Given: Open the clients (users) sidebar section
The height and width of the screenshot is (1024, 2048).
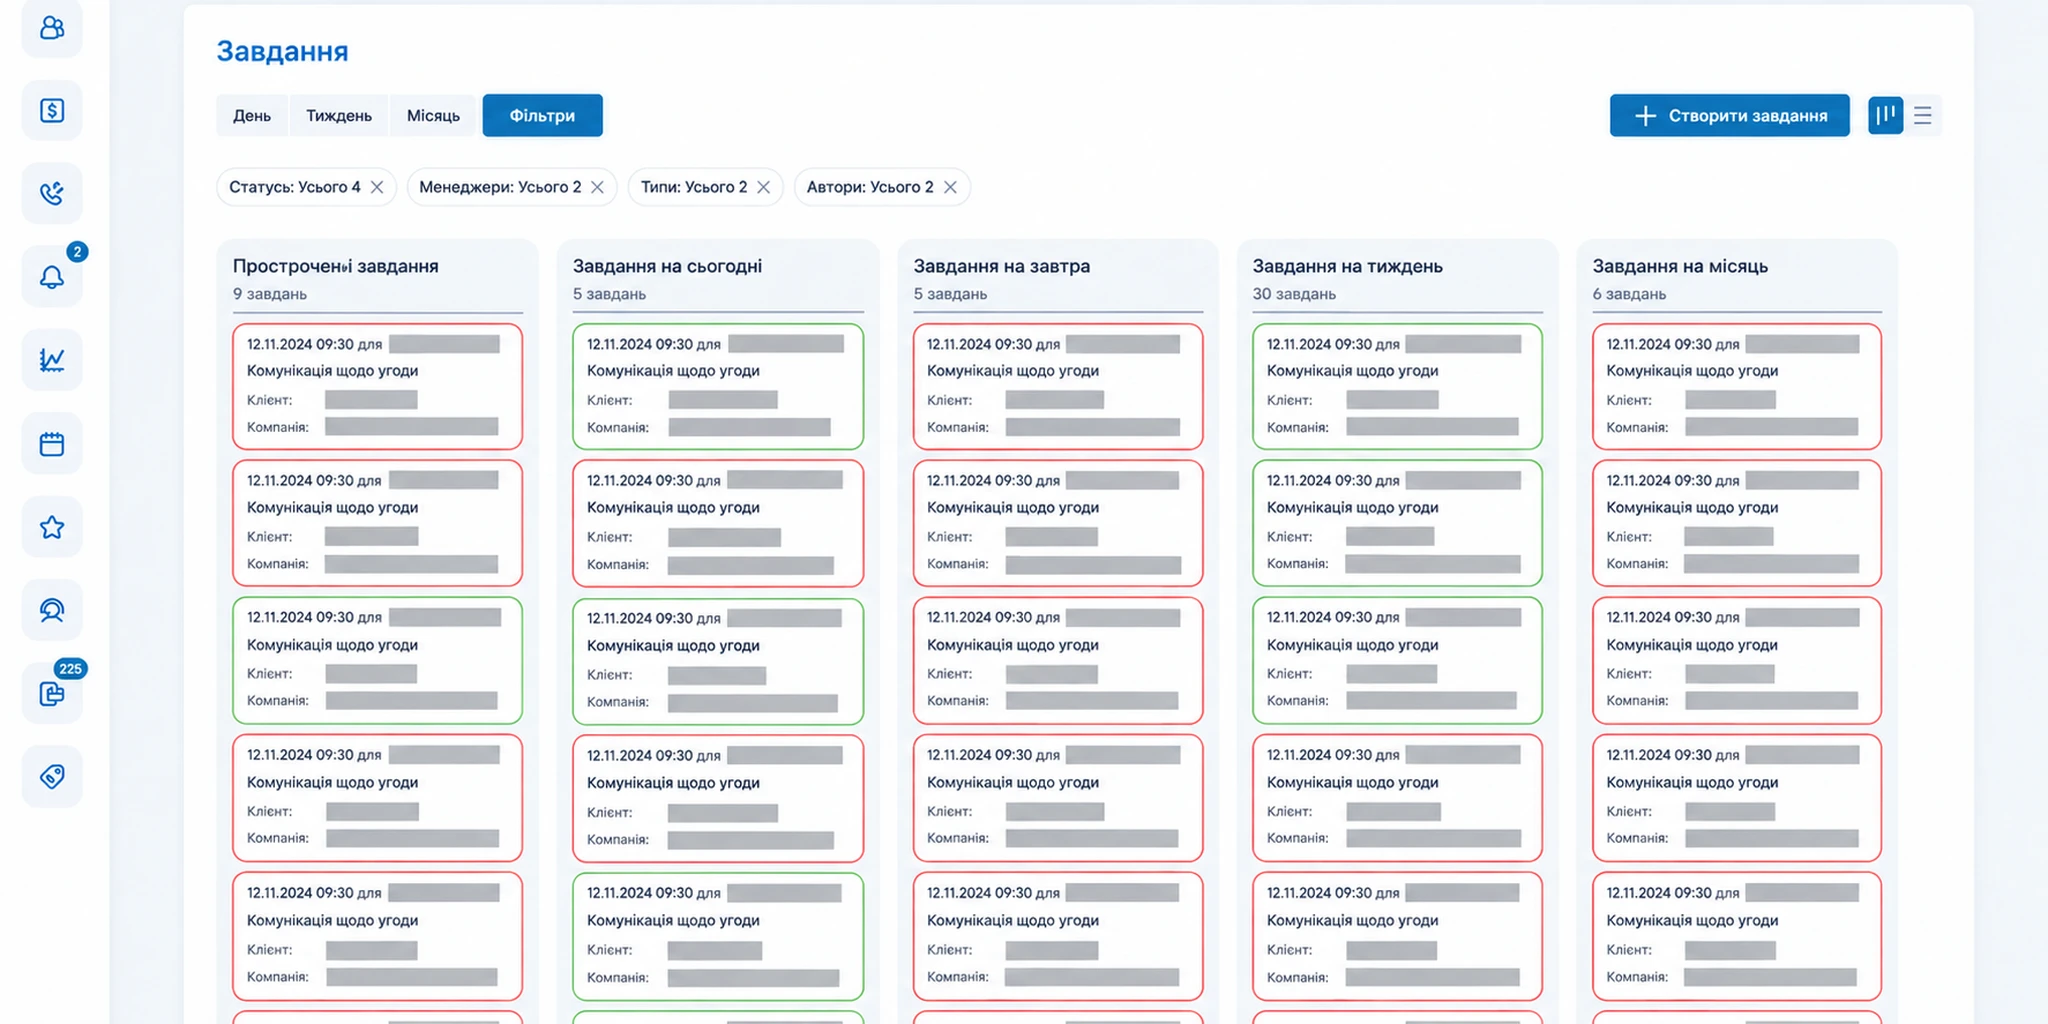Looking at the screenshot, I should point(52,27).
